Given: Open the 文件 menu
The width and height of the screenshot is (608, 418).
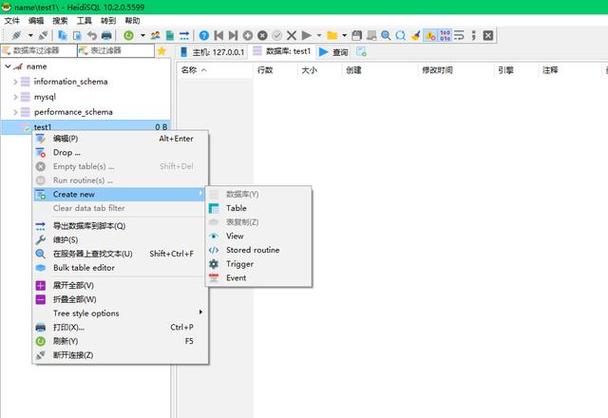Looking at the screenshot, I should click(12, 21).
